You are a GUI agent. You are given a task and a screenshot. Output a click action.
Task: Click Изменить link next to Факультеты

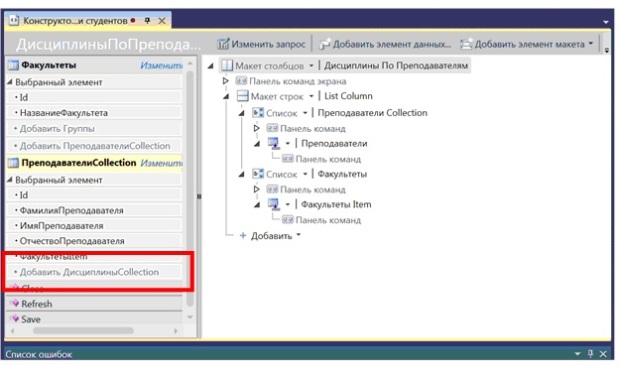161,65
